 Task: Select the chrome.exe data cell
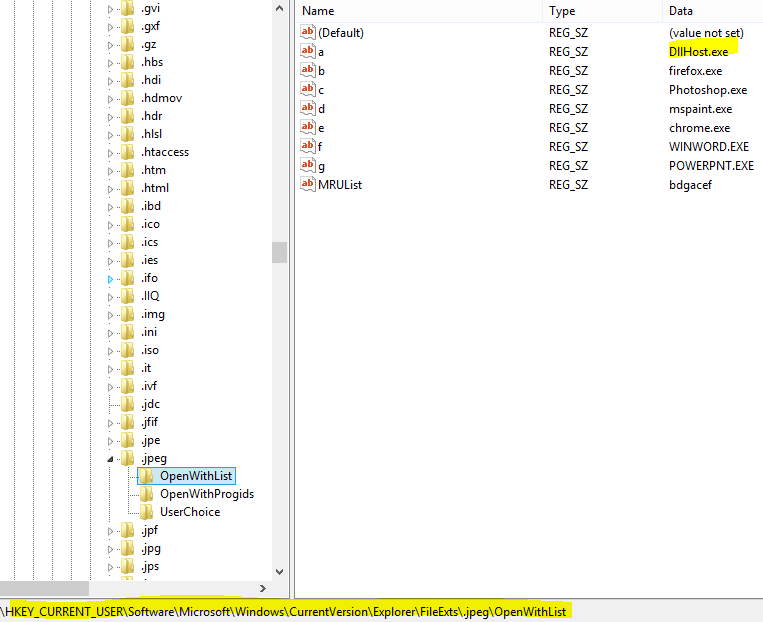coord(699,128)
